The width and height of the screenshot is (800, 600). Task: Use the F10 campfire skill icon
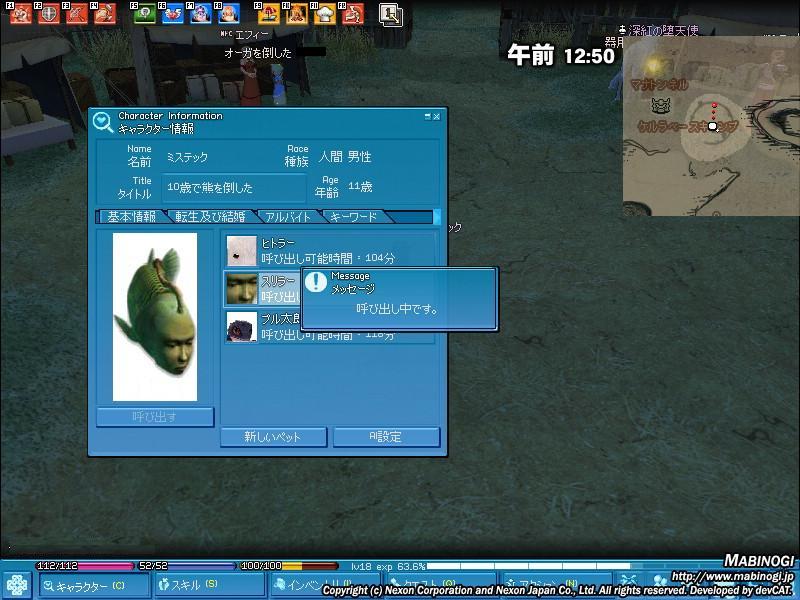296,13
